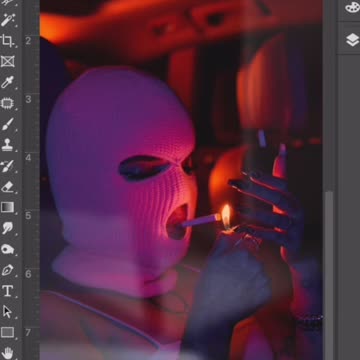The height and width of the screenshot is (360, 360).
Task: Choose the Pen tool
Action: (7, 270)
